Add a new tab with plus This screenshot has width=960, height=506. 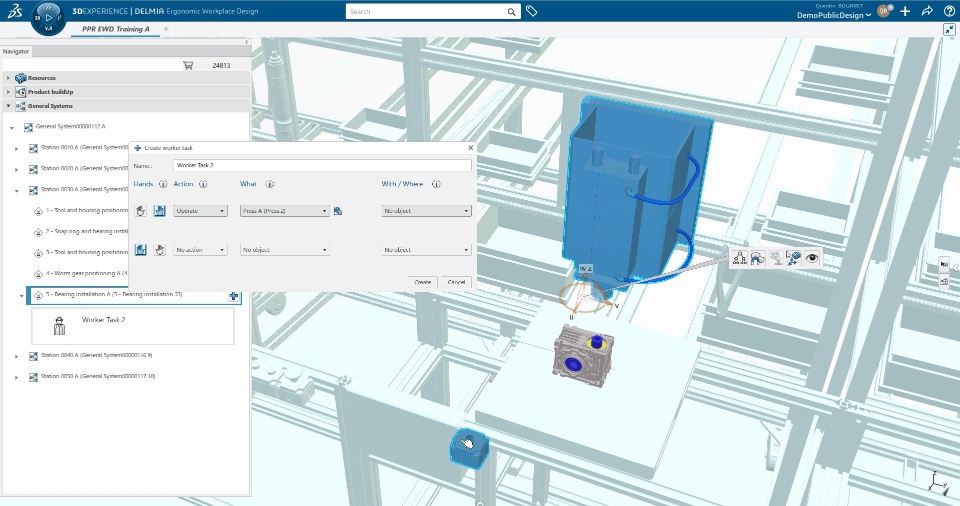click(166, 29)
